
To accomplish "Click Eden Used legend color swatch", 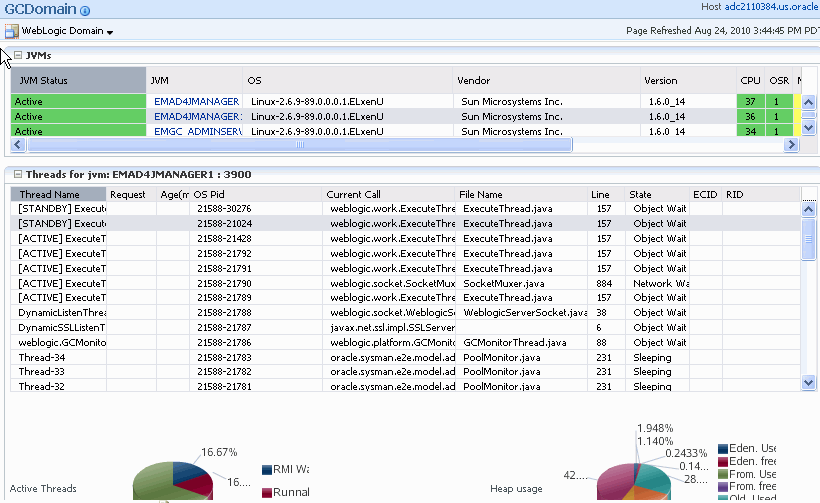I will (x=723, y=449).
